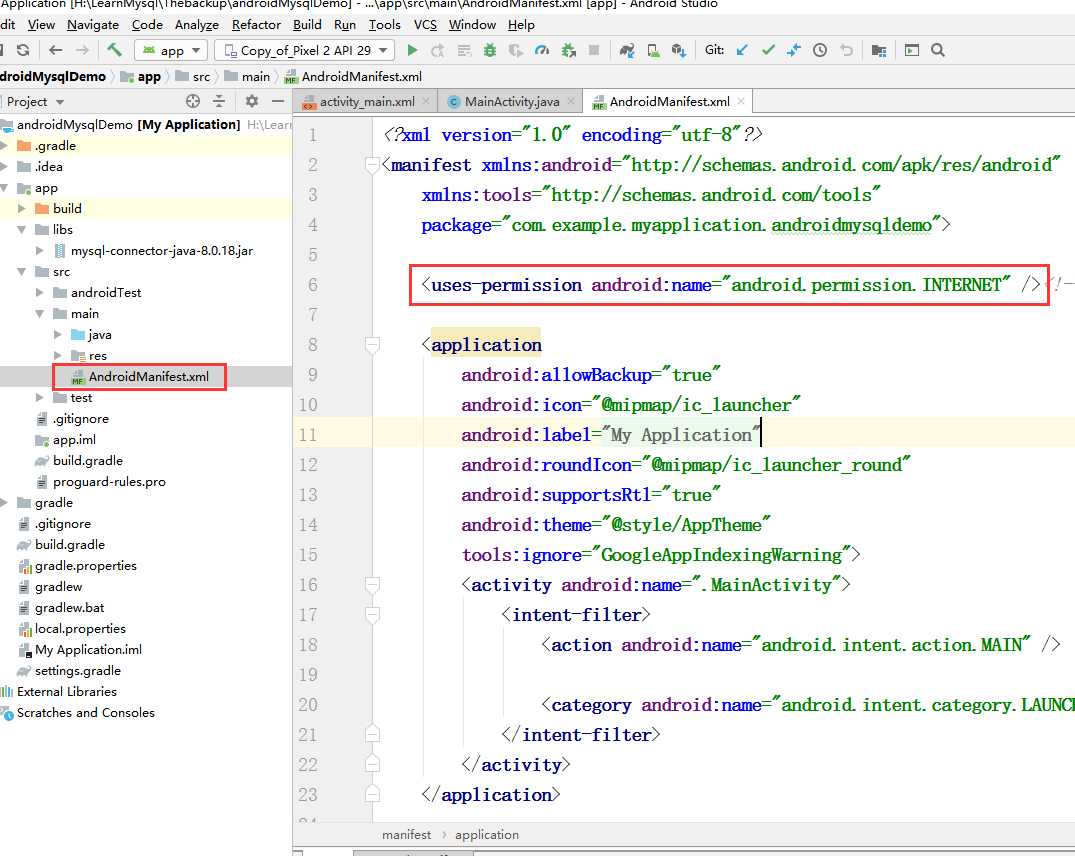Switch to the MainActivity.java tab
Viewport: 1075px width, 856px height.
511,102
